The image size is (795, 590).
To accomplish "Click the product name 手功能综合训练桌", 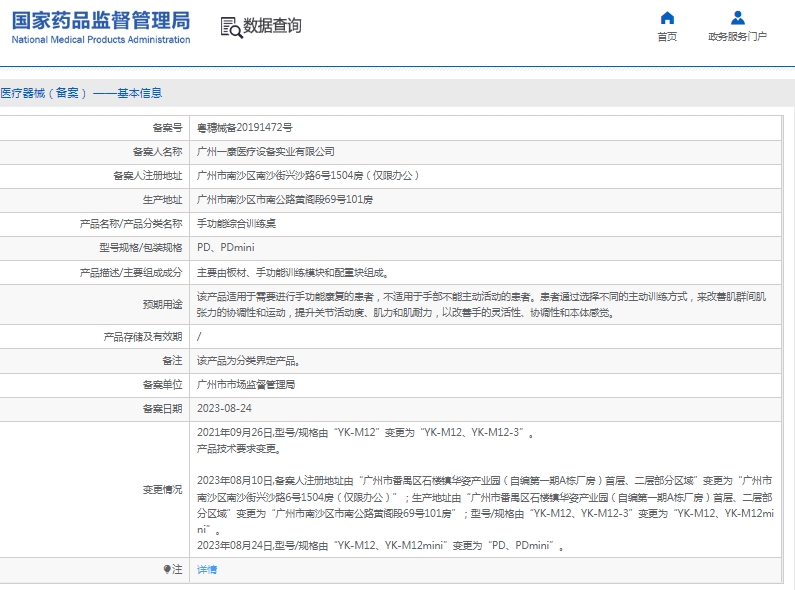I will tap(236, 224).
